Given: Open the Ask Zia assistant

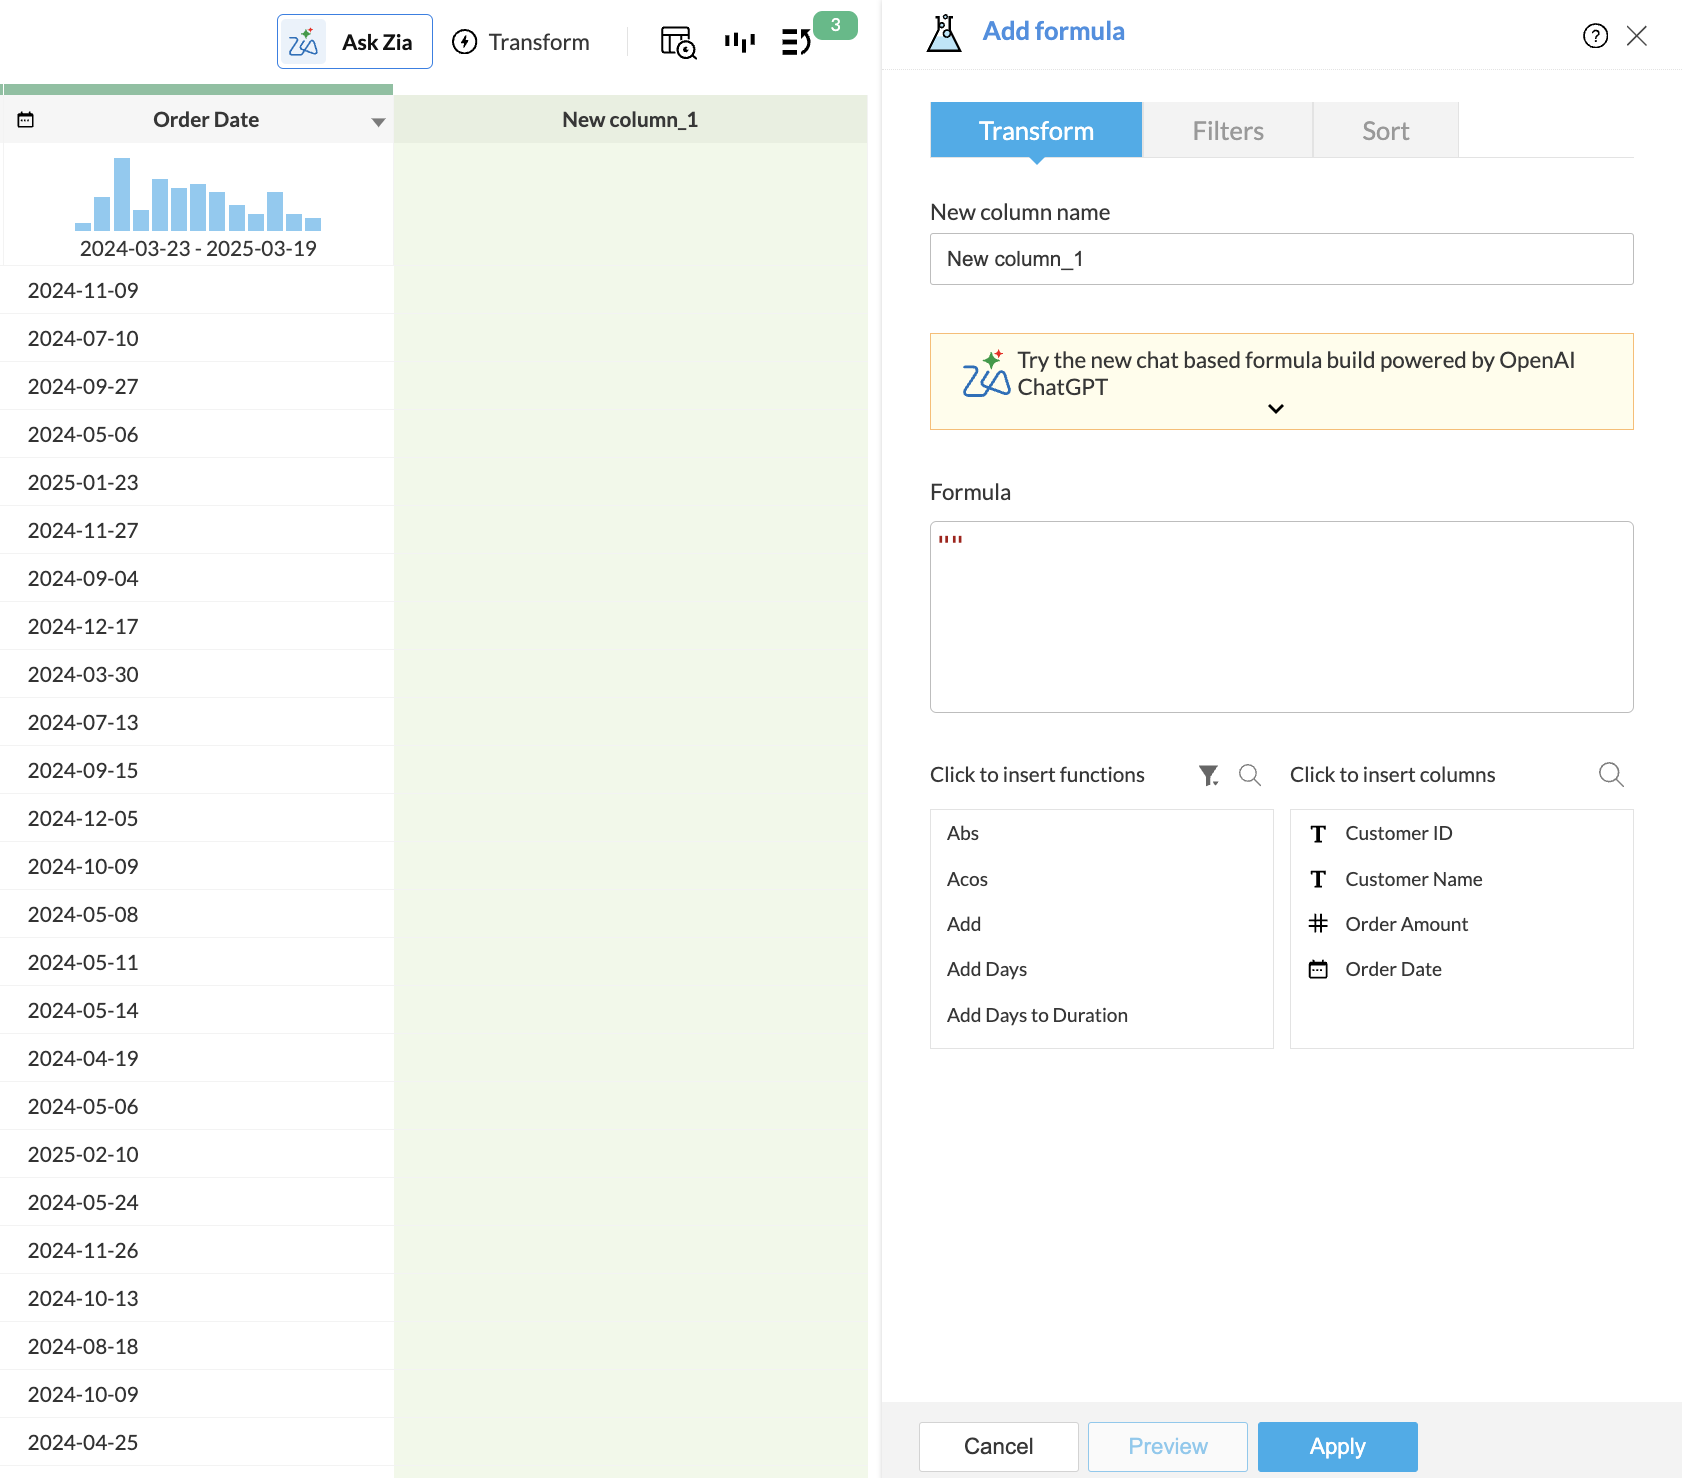Looking at the screenshot, I should 355,42.
